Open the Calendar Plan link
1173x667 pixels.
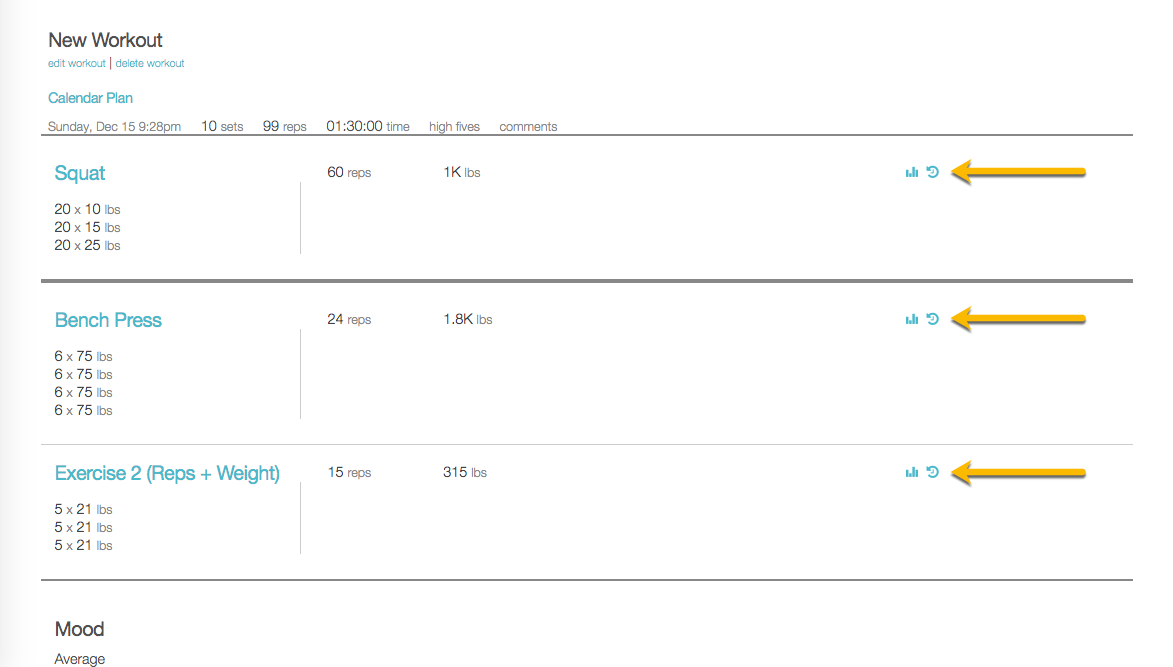tap(90, 98)
